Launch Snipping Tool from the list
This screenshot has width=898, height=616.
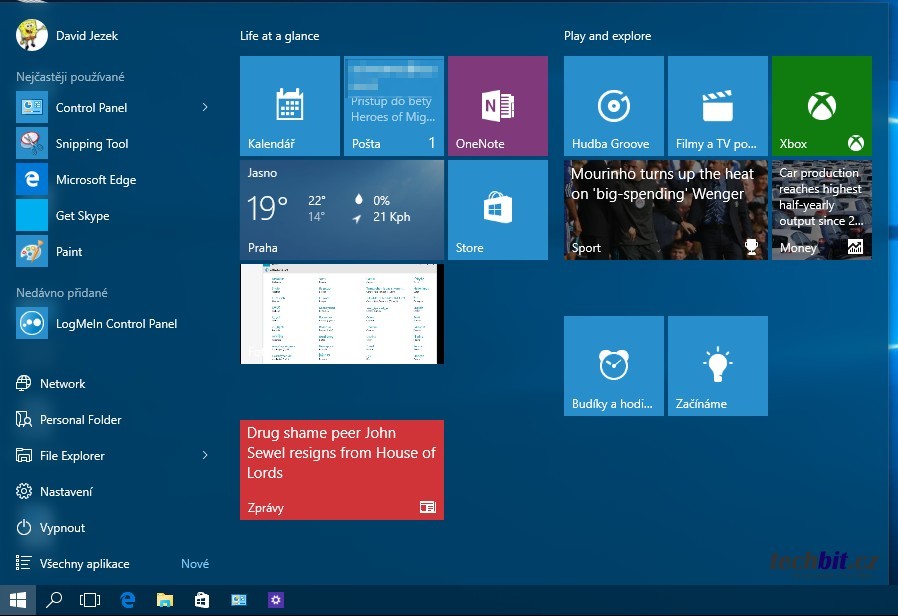(x=92, y=144)
